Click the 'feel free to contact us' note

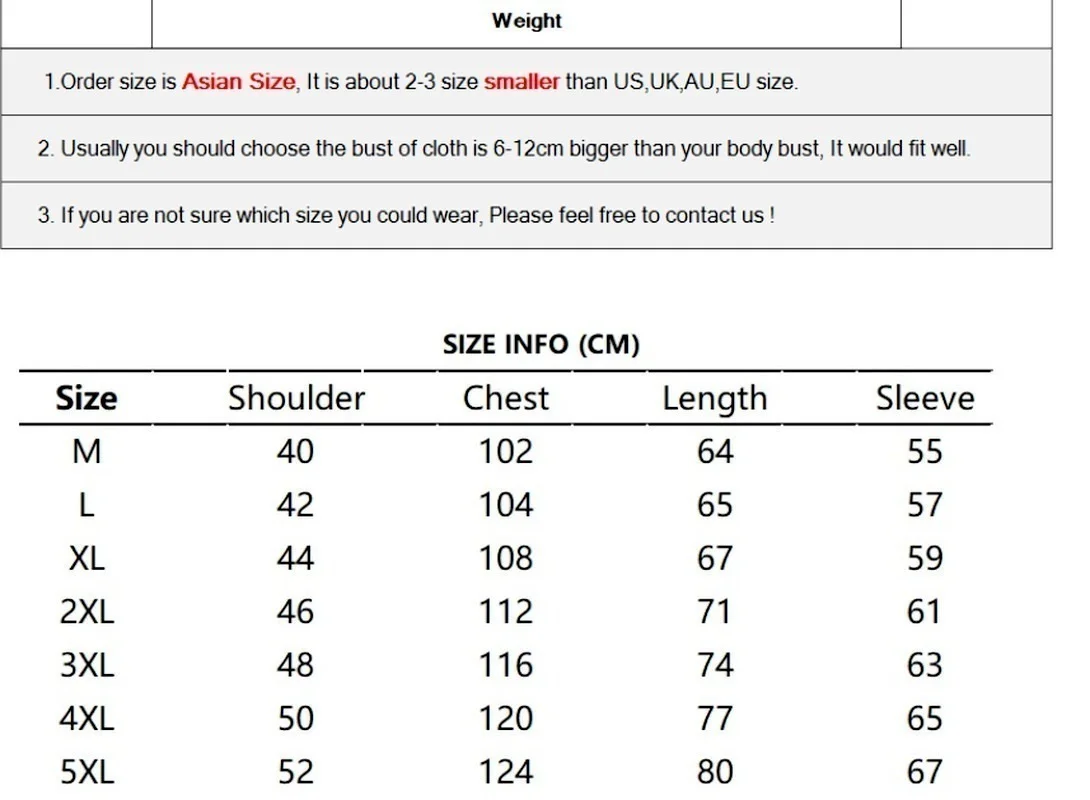click(406, 215)
